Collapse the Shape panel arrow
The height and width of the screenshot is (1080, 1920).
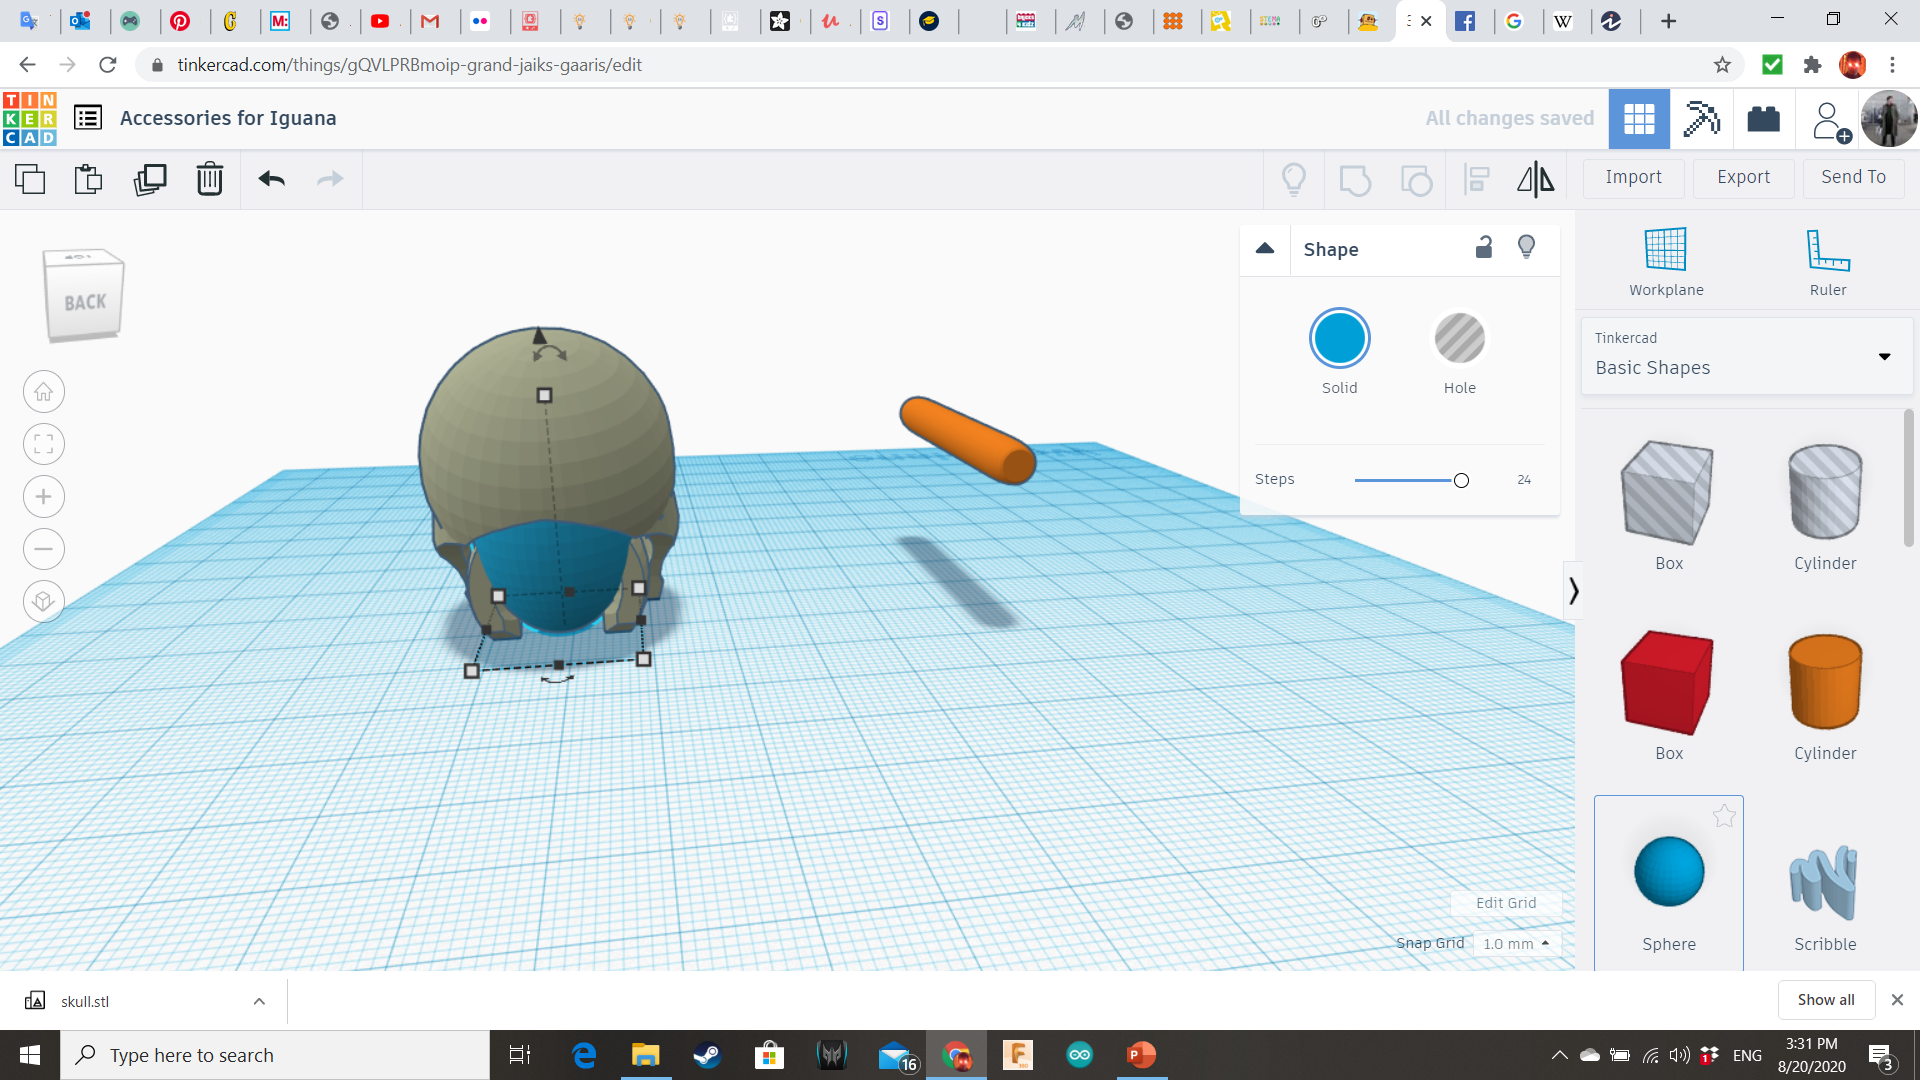1265,249
